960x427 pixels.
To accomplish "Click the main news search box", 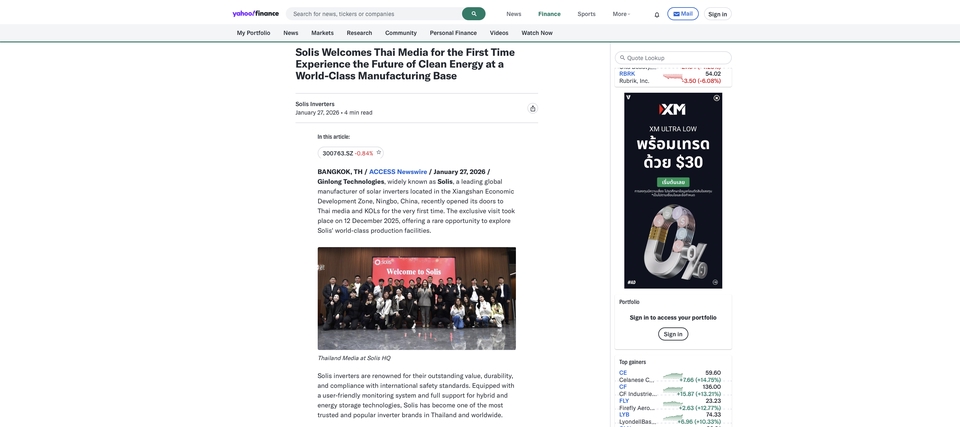I will pos(375,14).
